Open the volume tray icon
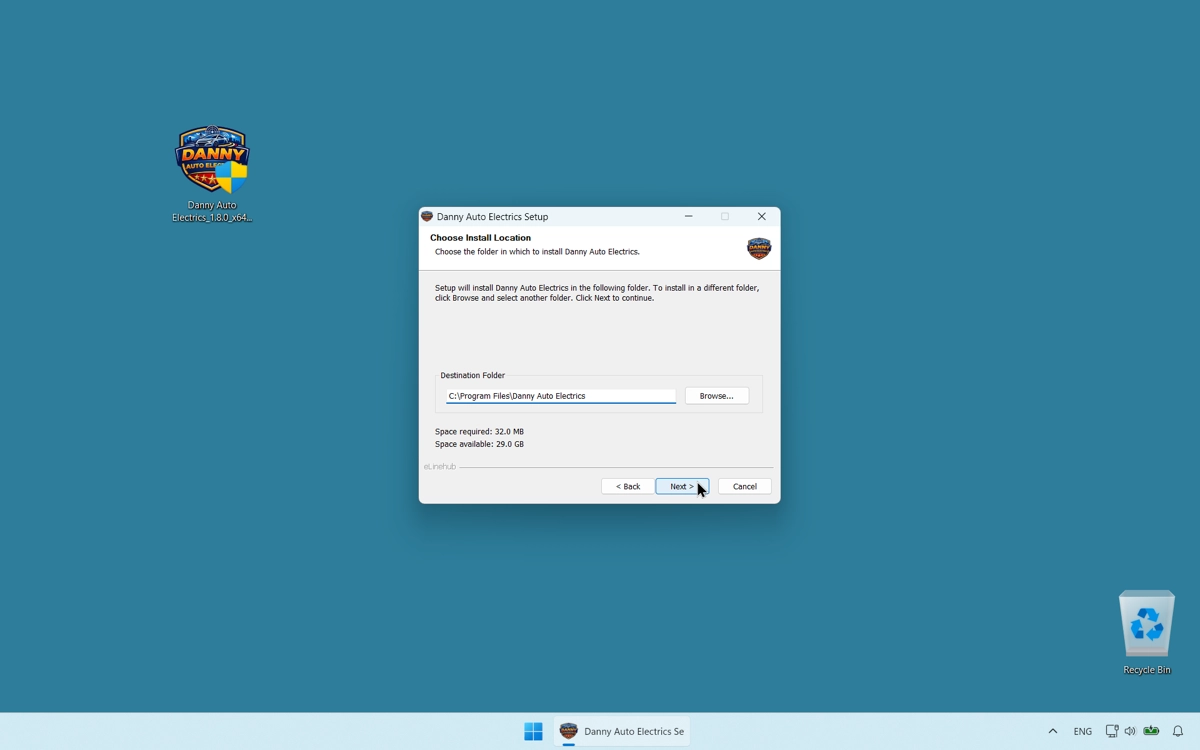The width and height of the screenshot is (1200, 750). (x=1130, y=731)
